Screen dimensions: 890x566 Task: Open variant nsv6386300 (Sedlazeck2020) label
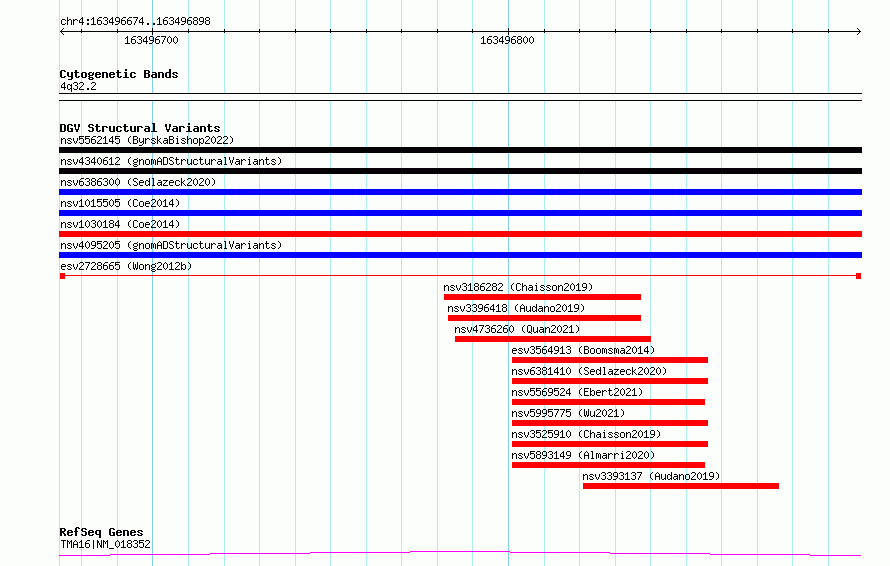[x=138, y=182]
